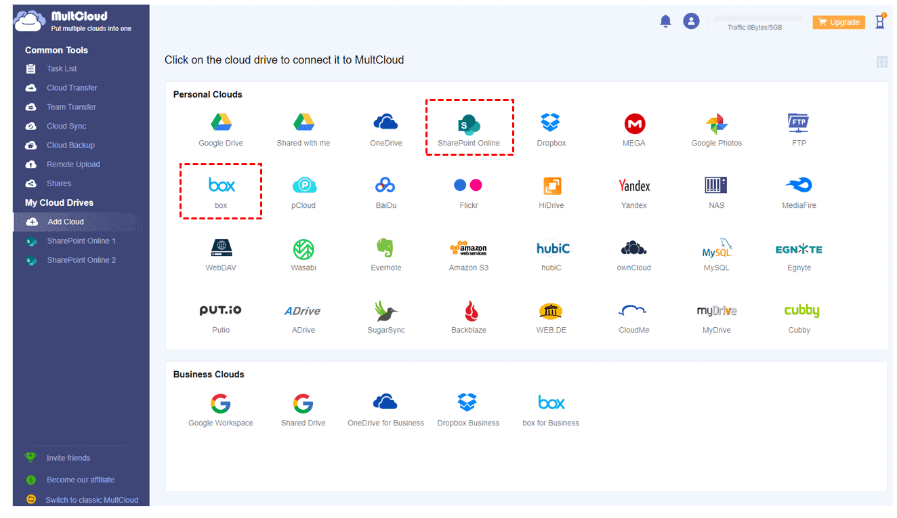Viewport: 897px width, 518px height.
Task: Connect via WebDAV icon
Action: pos(221,247)
